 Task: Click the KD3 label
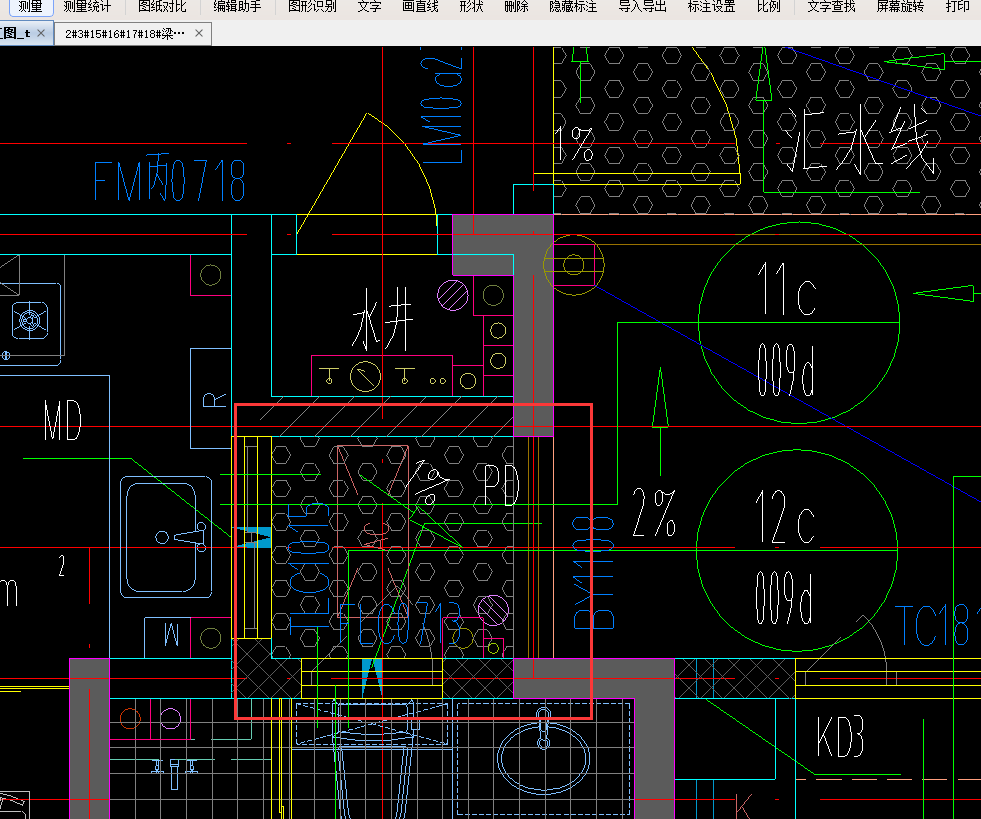coord(840,736)
